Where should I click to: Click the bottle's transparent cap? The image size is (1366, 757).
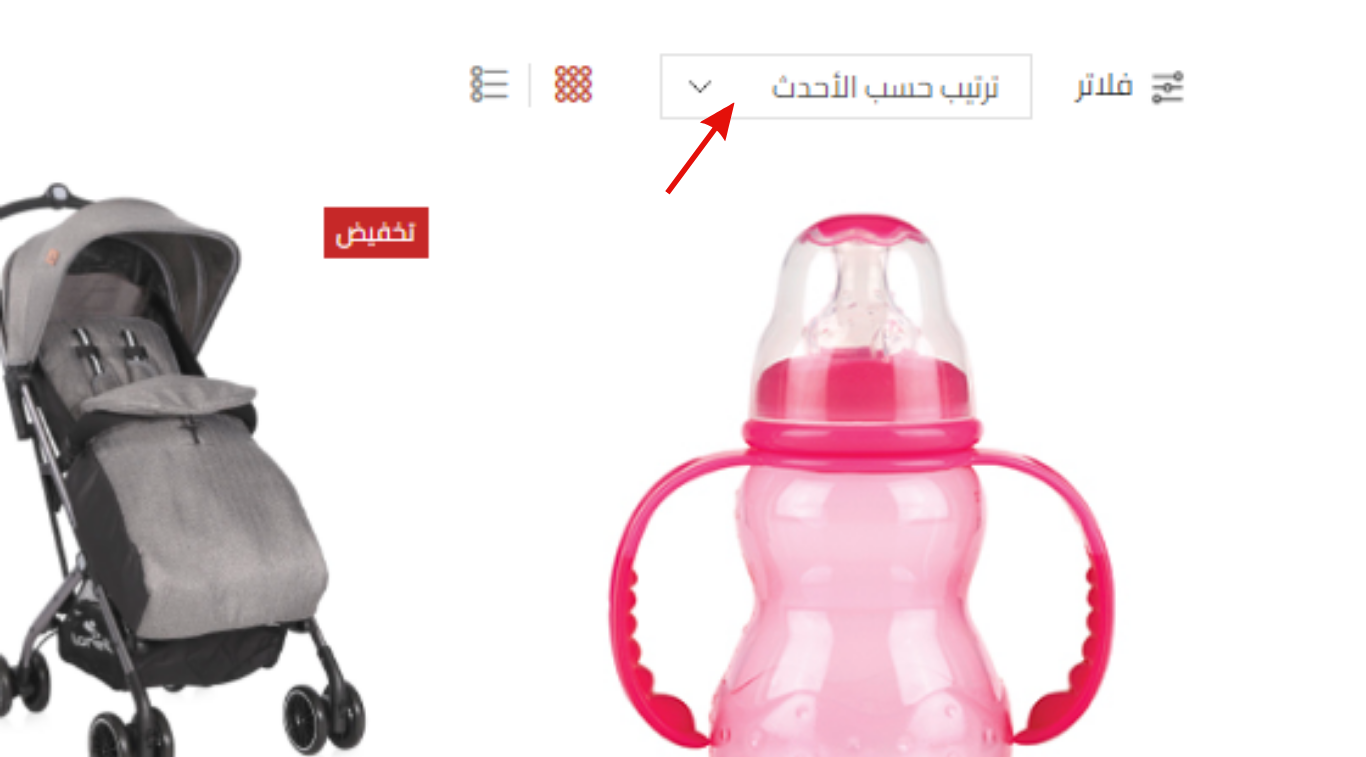(x=860, y=300)
